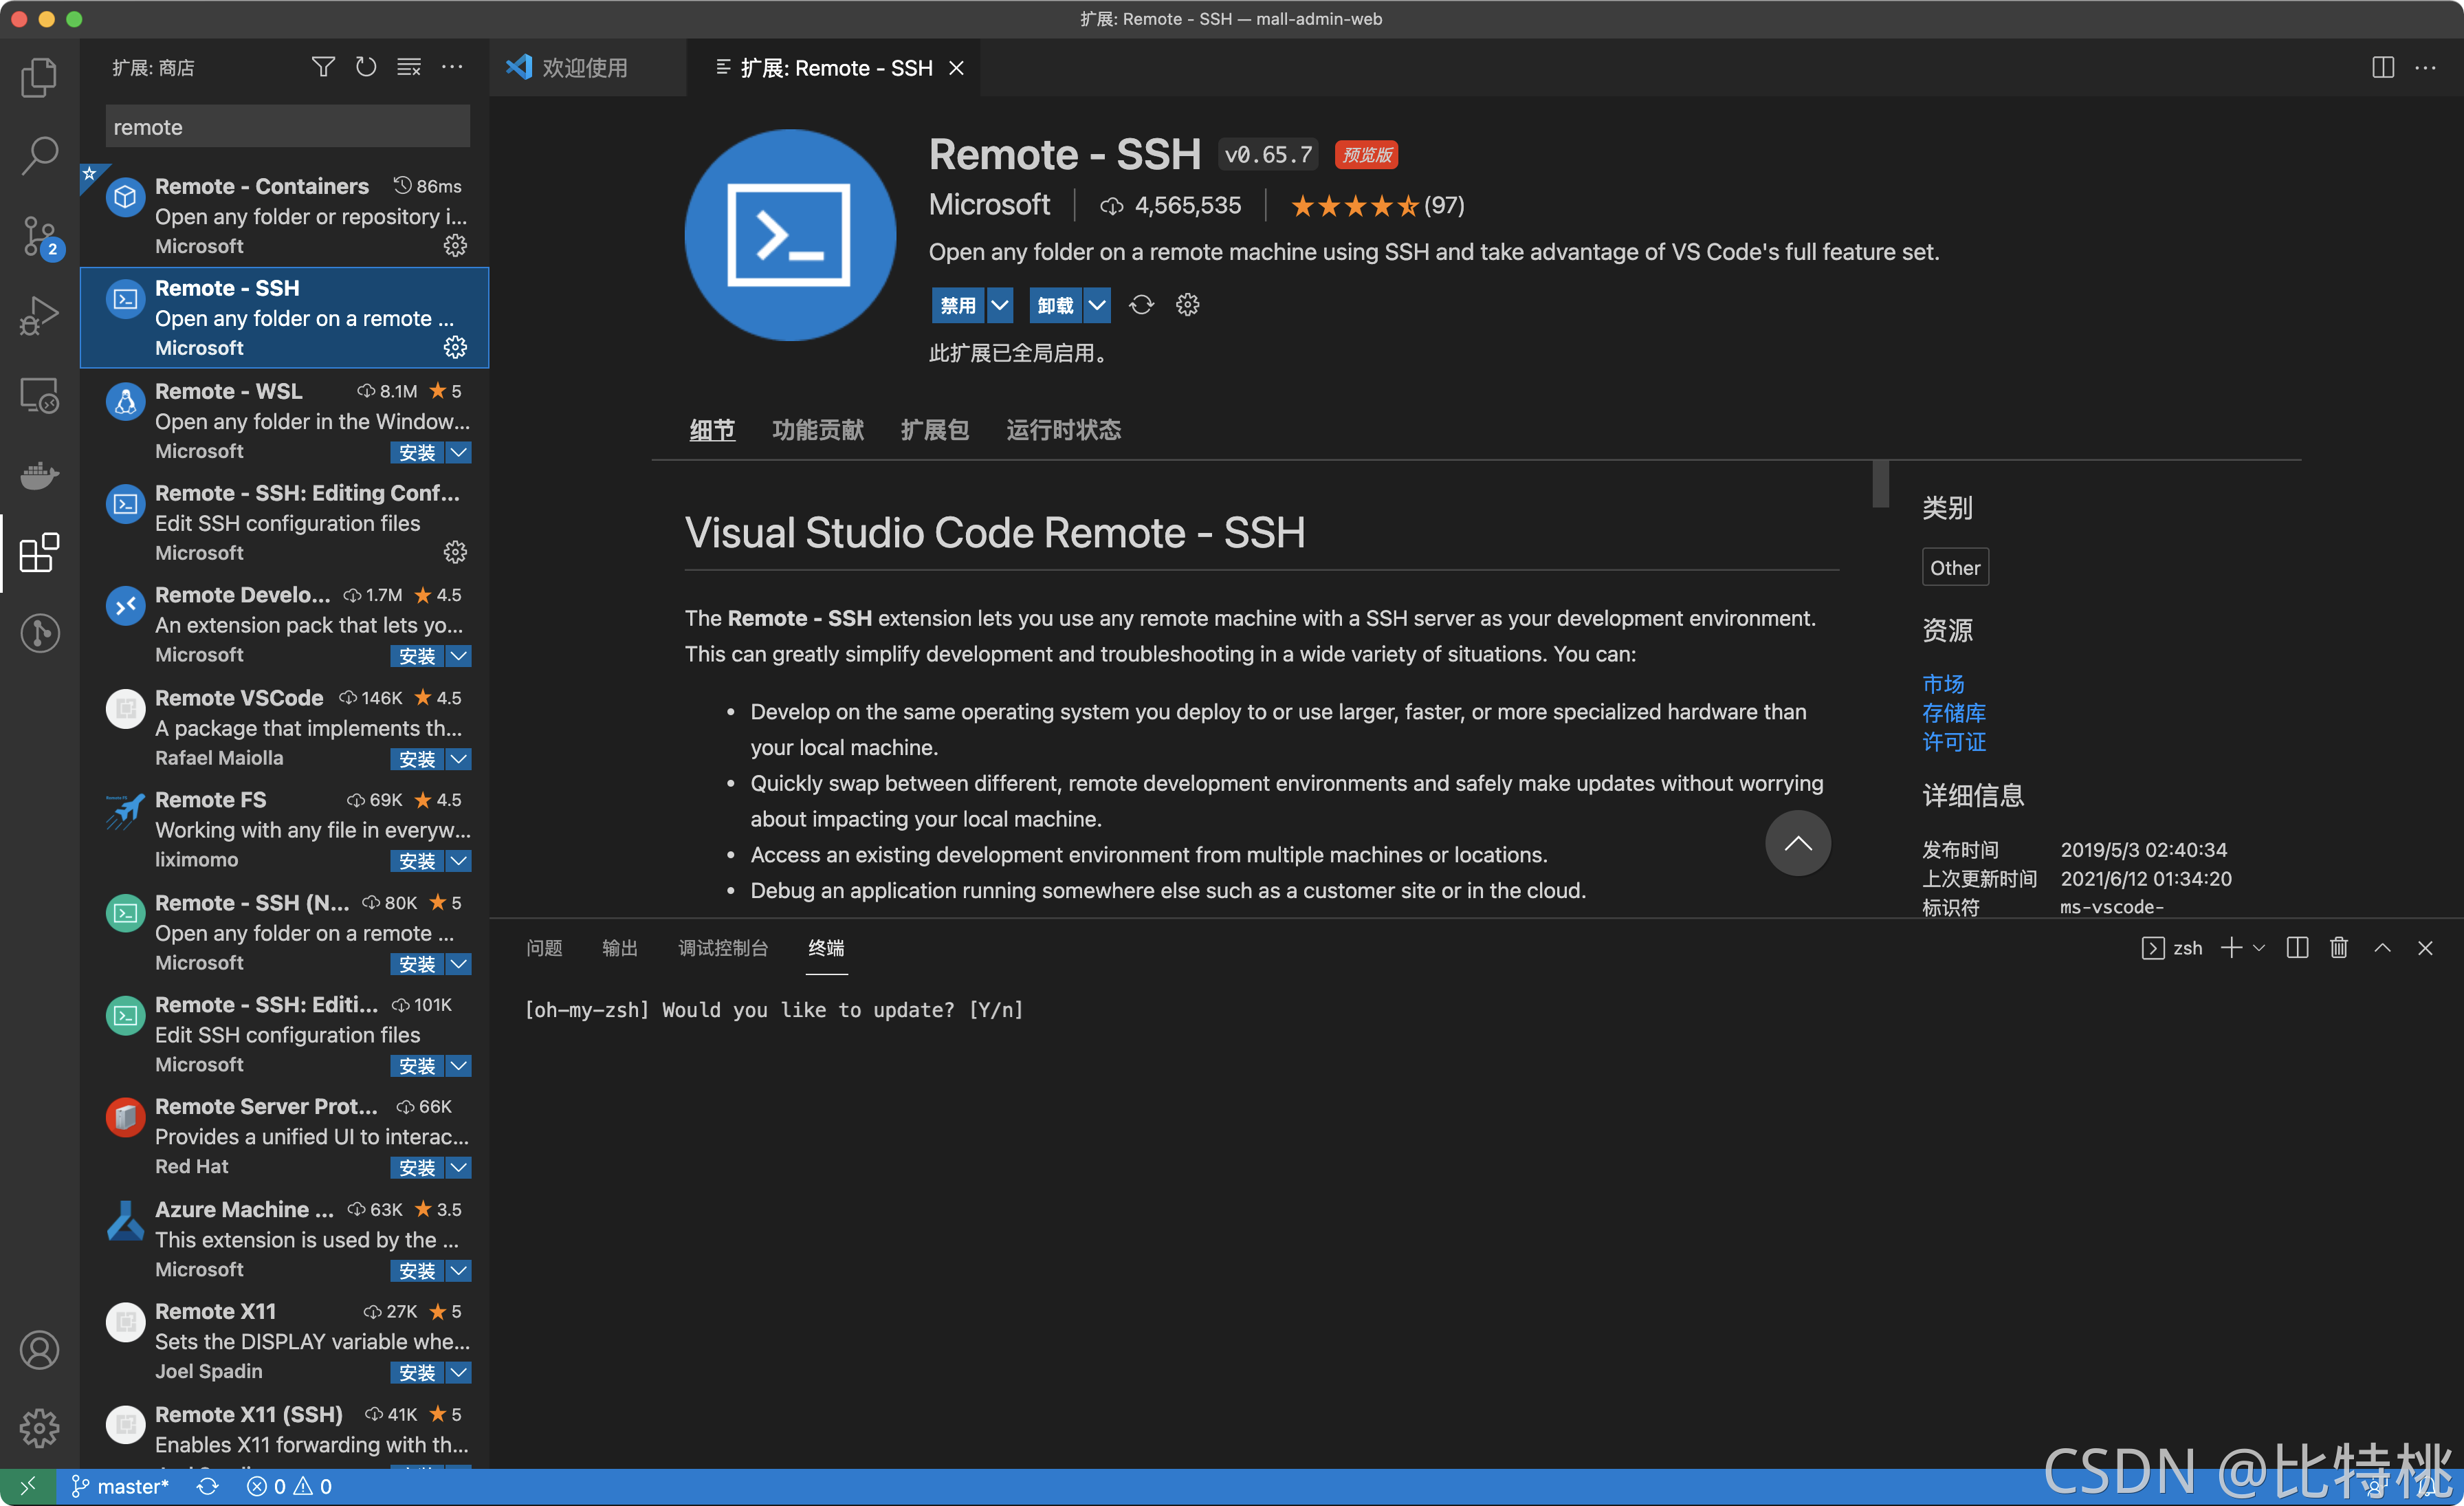
Task: Close the Remote - SSH extension tab
Action: 957,67
